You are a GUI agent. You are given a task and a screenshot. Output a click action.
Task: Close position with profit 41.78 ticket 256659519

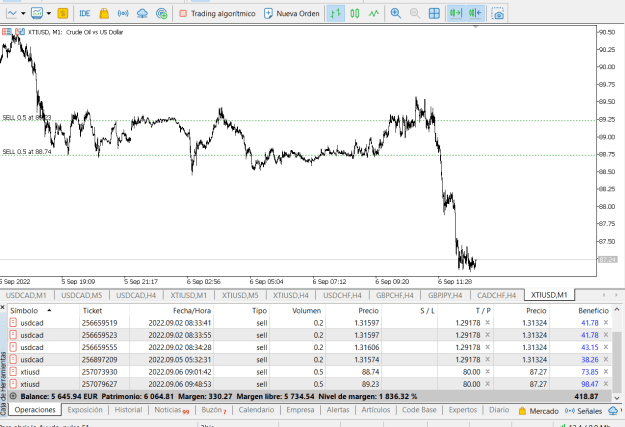pos(605,323)
